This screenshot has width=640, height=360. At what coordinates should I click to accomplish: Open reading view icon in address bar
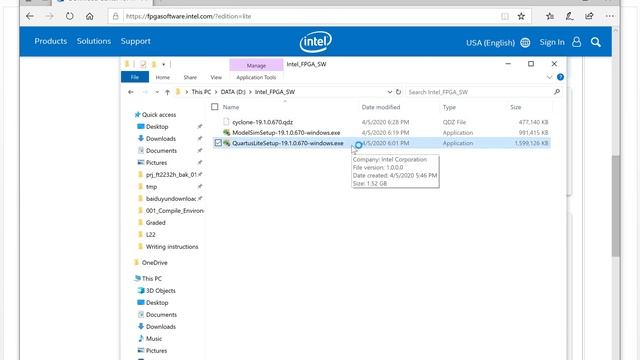click(x=505, y=16)
